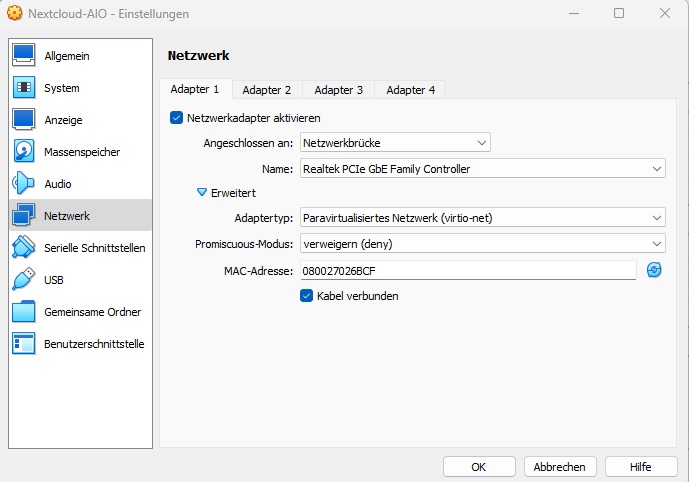
Task: Choose Allgemein label in the sidebar
Action: [67, 56]
